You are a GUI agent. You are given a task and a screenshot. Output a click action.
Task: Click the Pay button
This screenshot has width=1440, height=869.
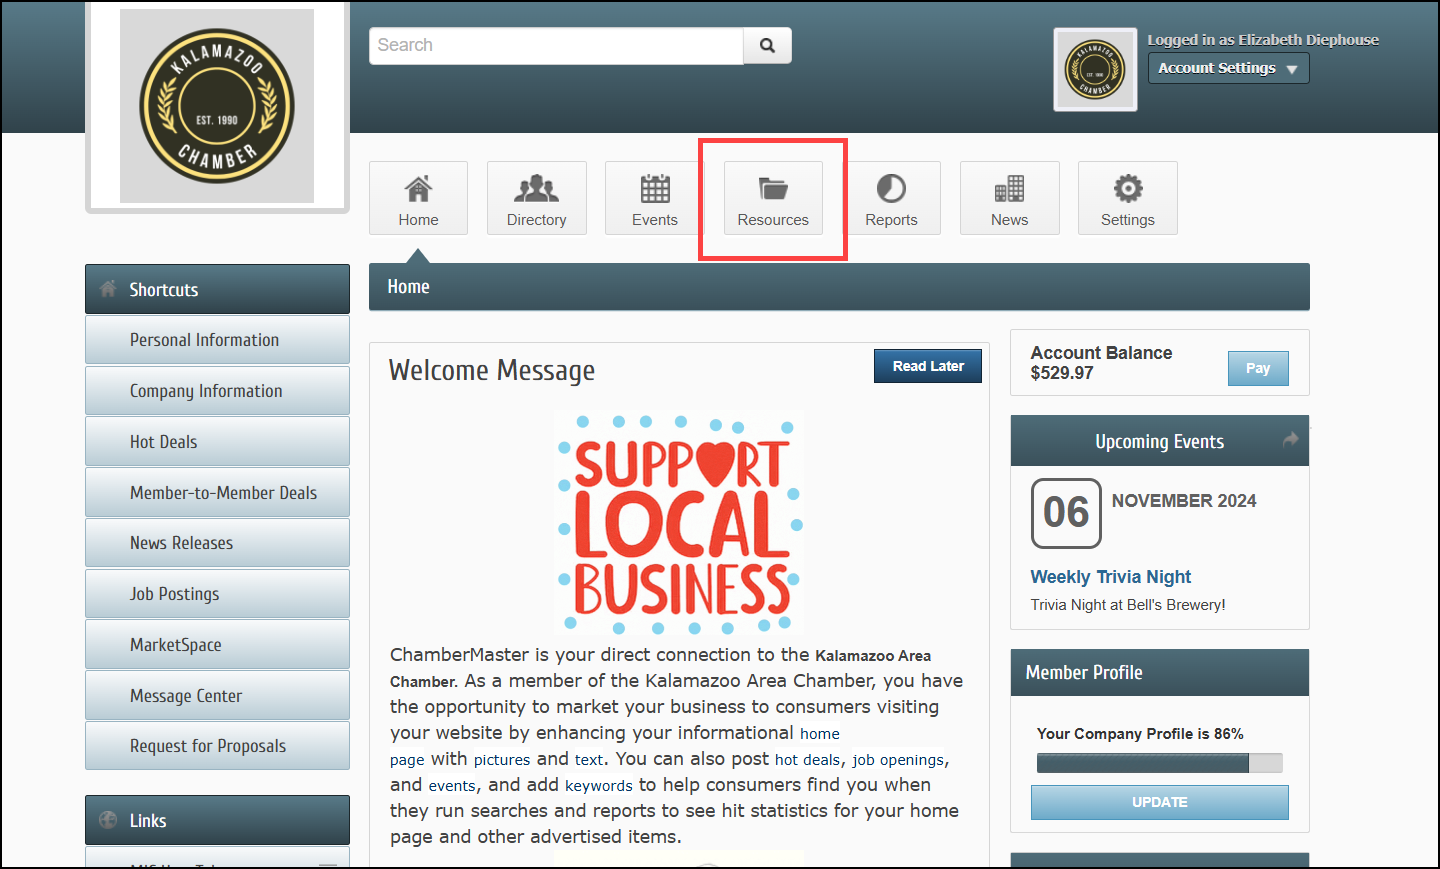(x=1258, y=368)
